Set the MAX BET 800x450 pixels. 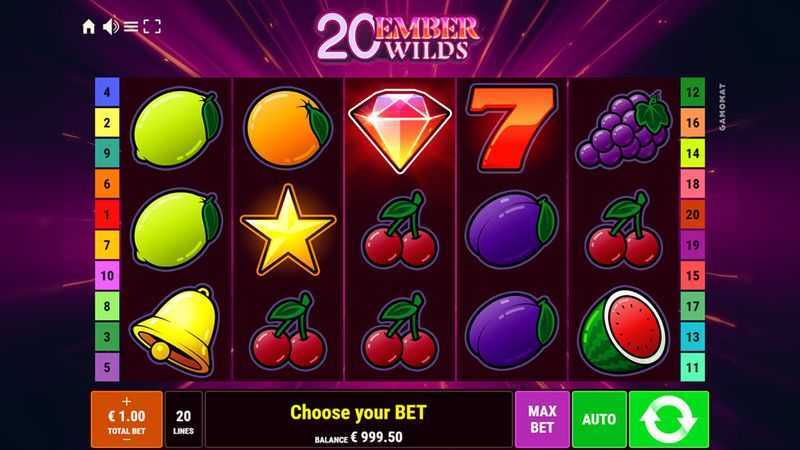point(542,419)
